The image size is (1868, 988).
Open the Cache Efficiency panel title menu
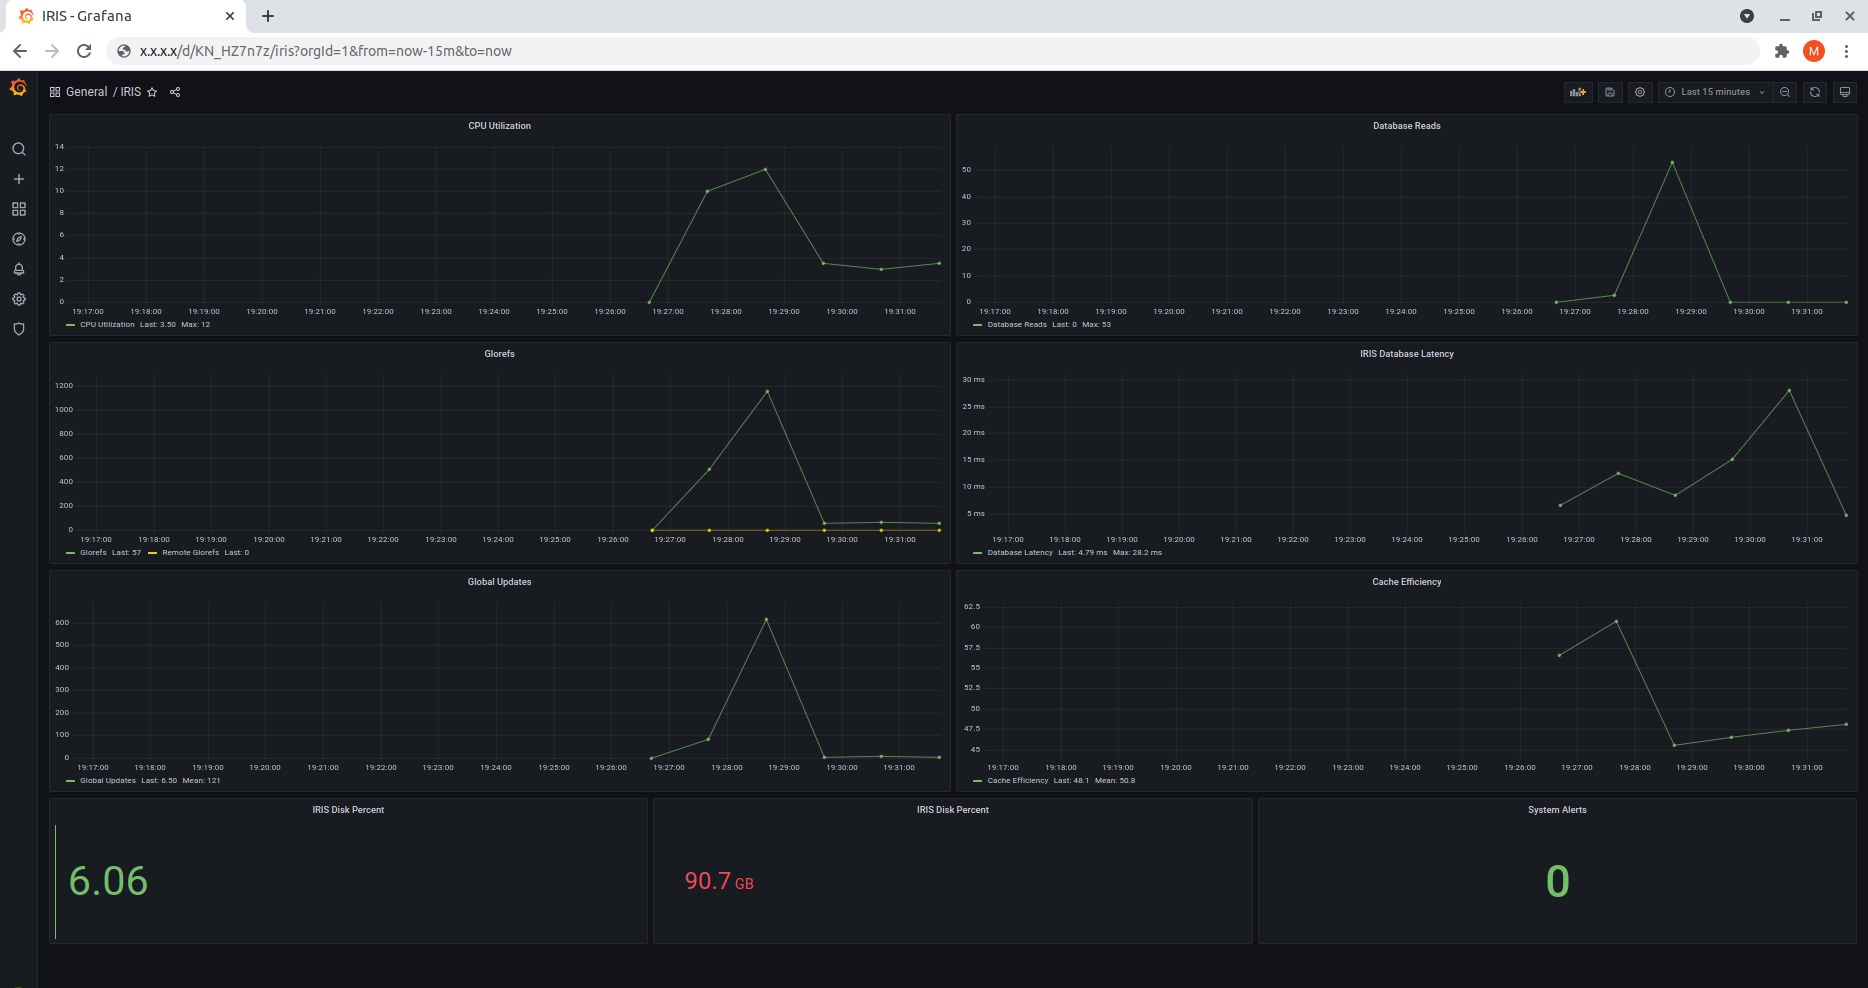coord(1406,582)
